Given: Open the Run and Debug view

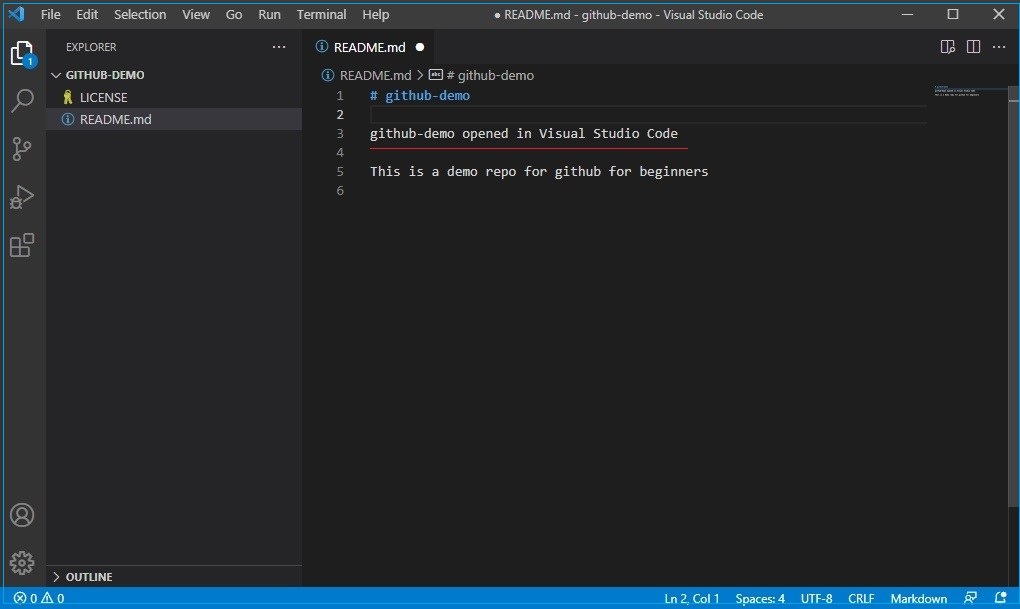Looking at the screenshot, I should click(22, 197).
